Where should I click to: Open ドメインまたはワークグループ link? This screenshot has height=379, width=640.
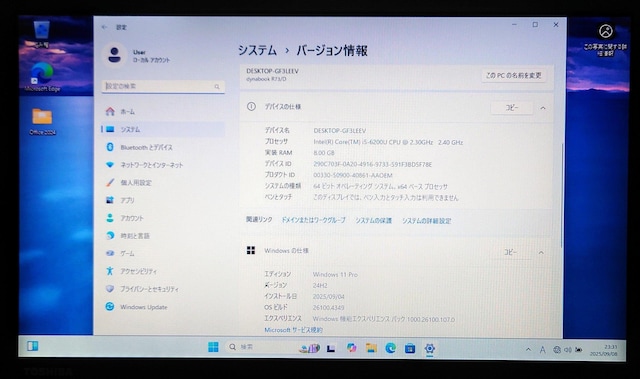tap(313, 220)
